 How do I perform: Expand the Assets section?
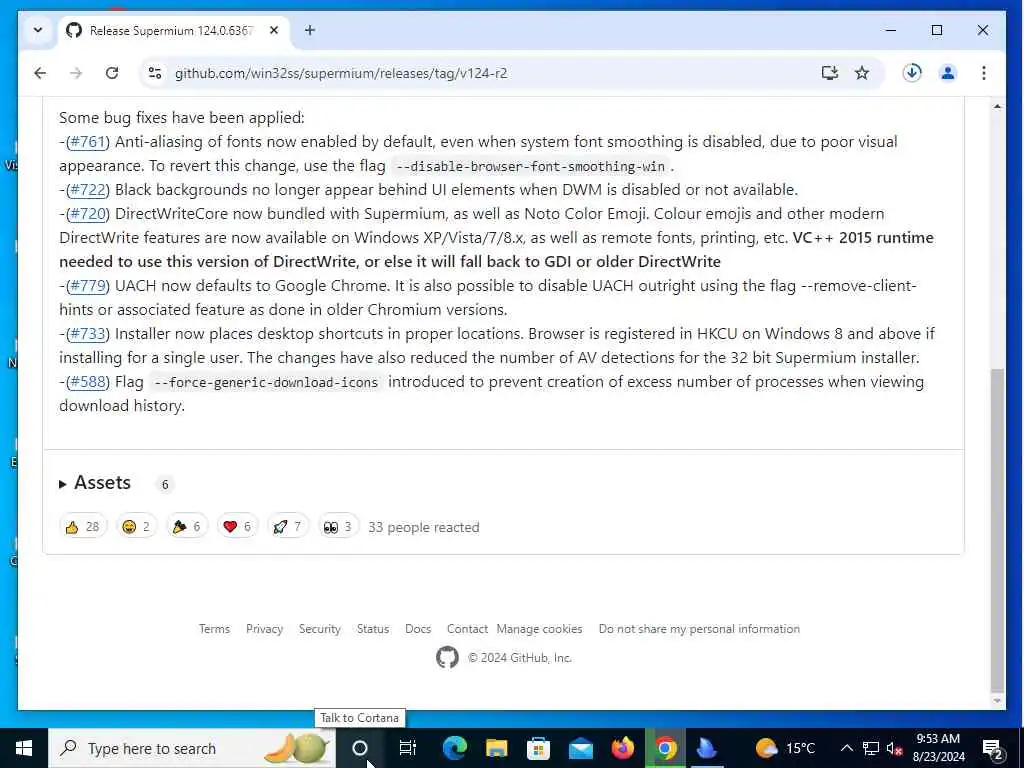point(95,483)
